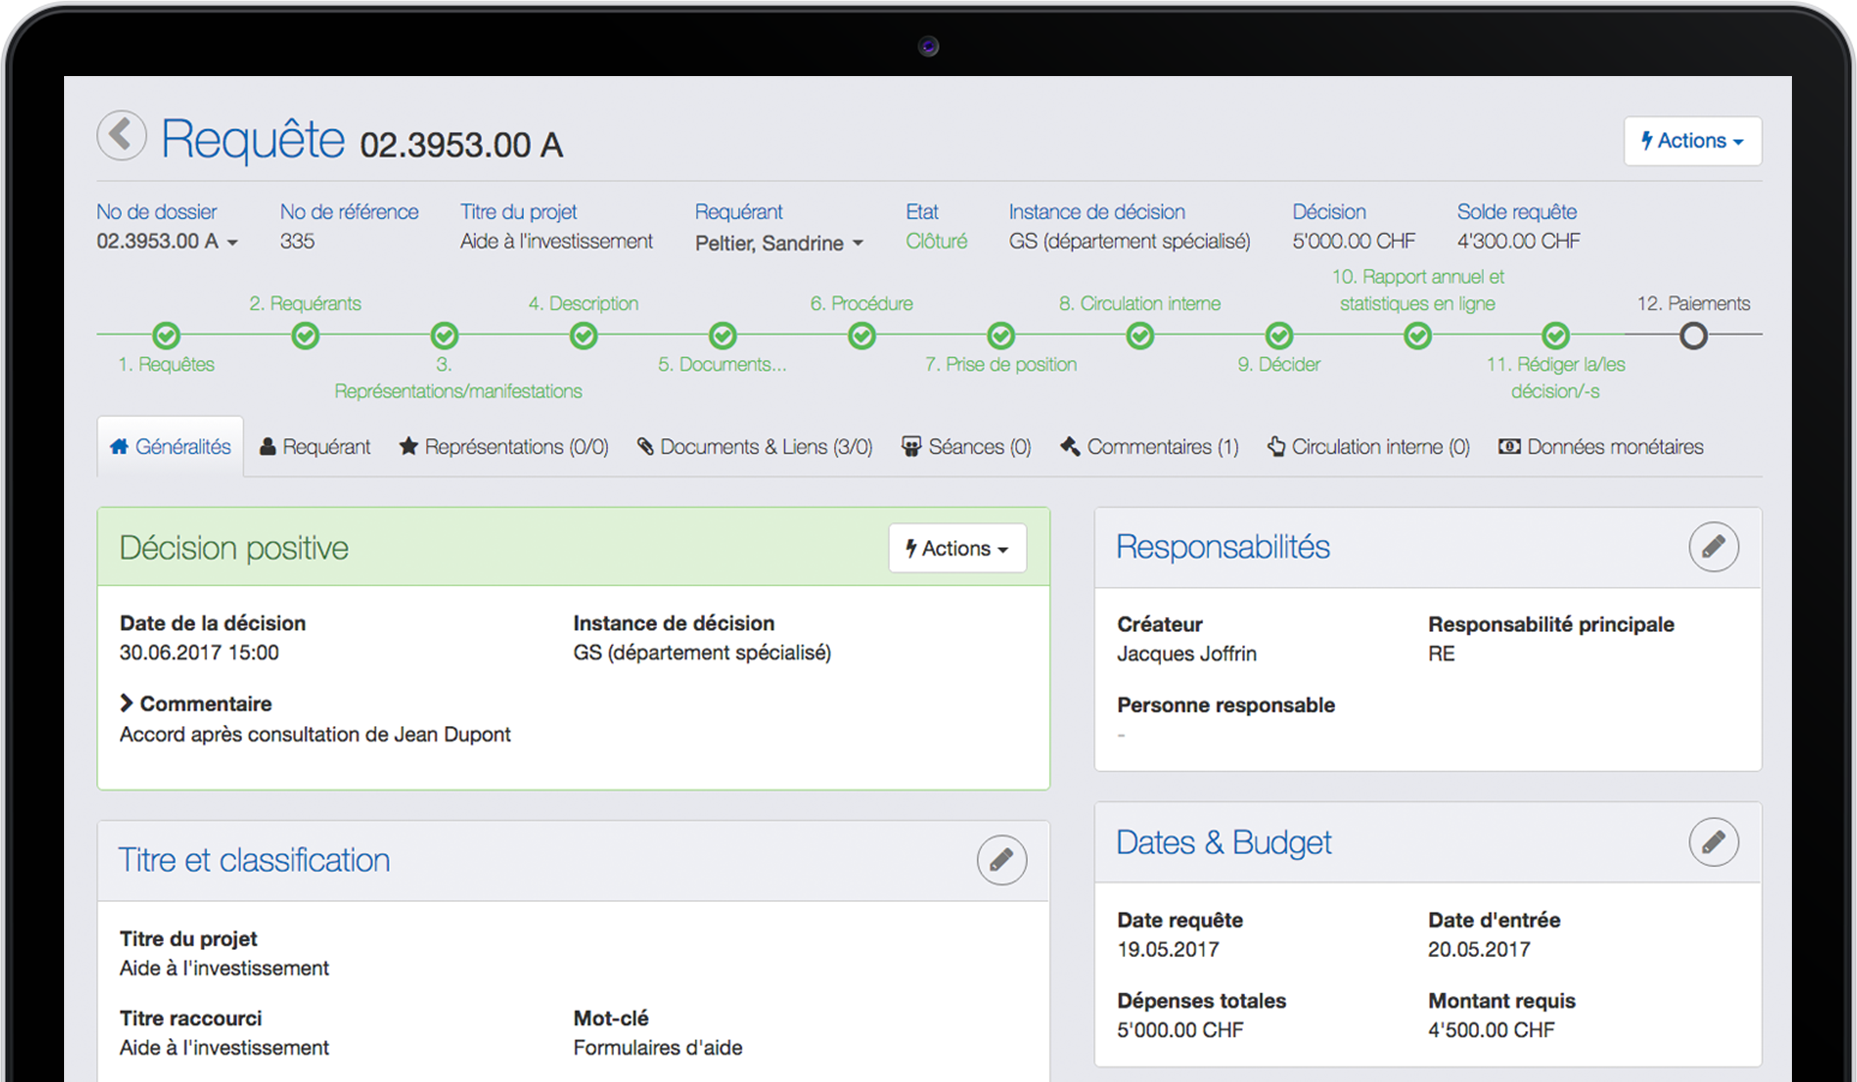Click step 5 Documents checkmark
This screenshot has height=1082, width=1857.
(722, 335)
